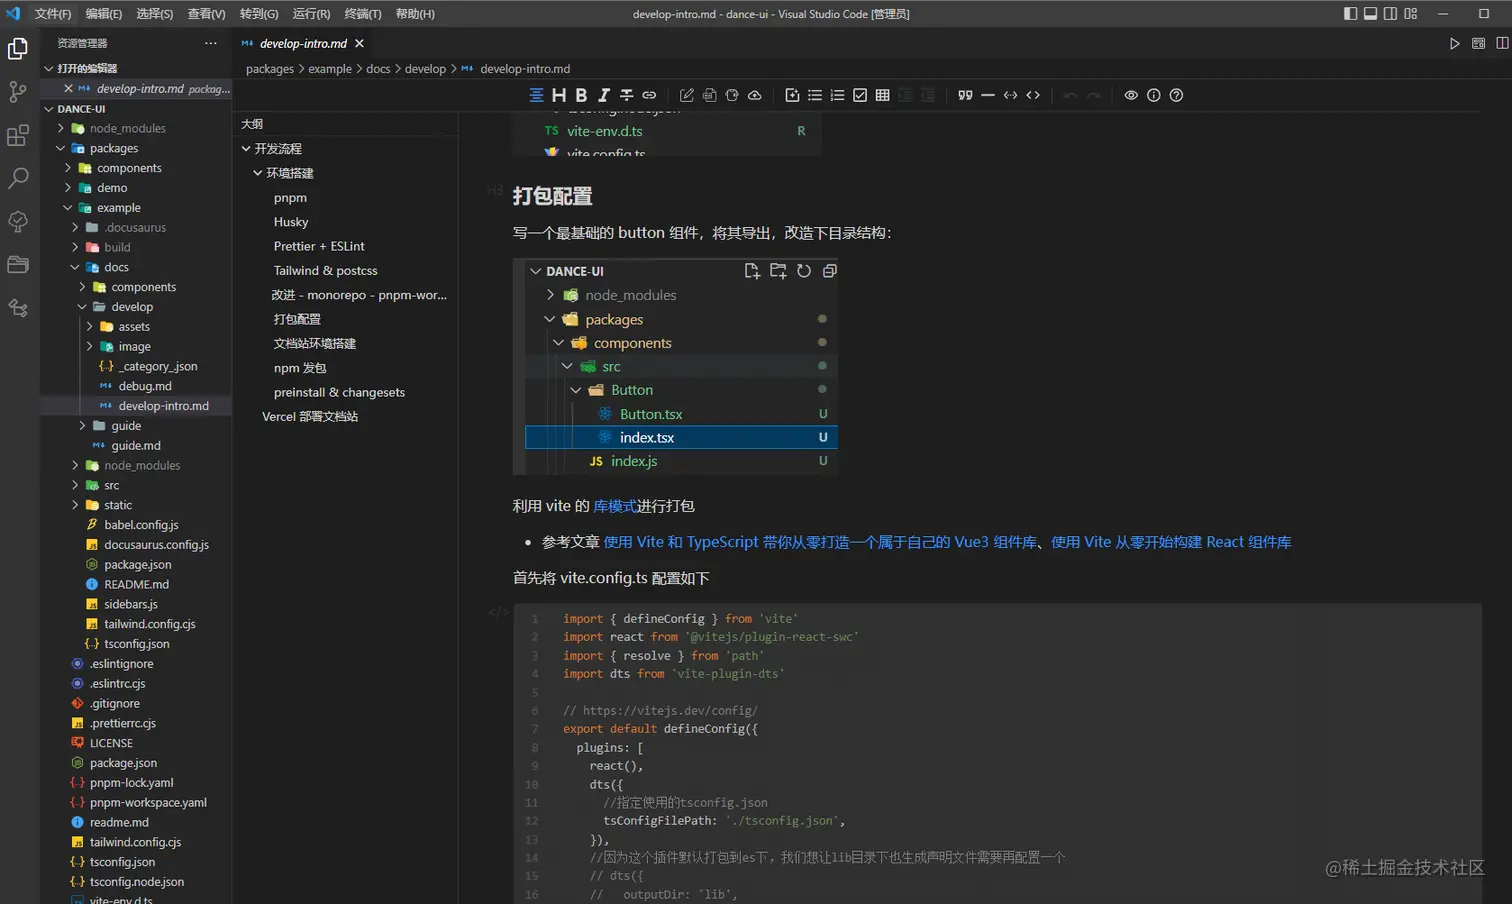Viewport: 1512px width, 904px height.
Task: Toggle preview mode with the eye icon
Action: (x=1131, y=95)
